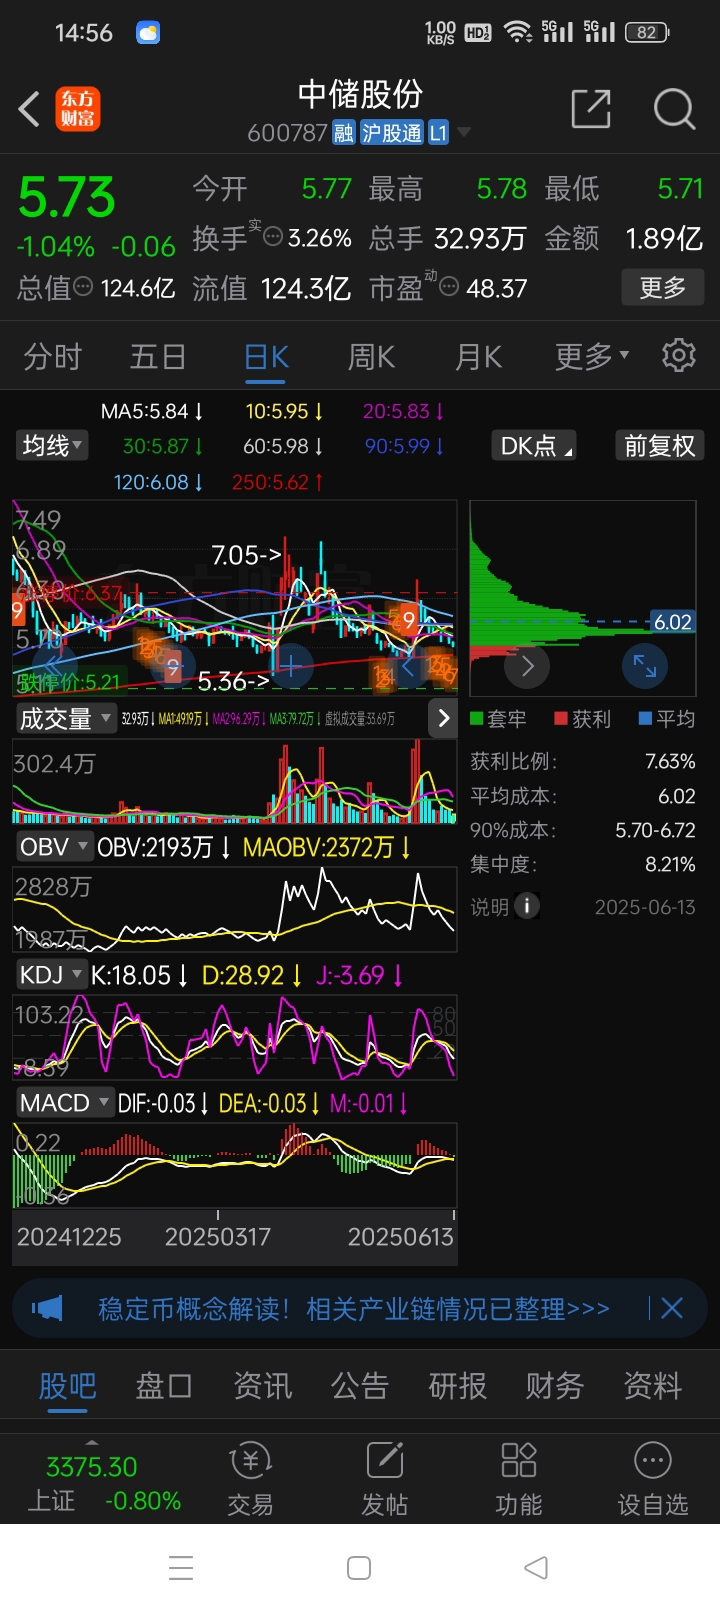Tap the 融 margin badge
Image resolution: width=720 pixels, height=1612 pixels.
344,133
